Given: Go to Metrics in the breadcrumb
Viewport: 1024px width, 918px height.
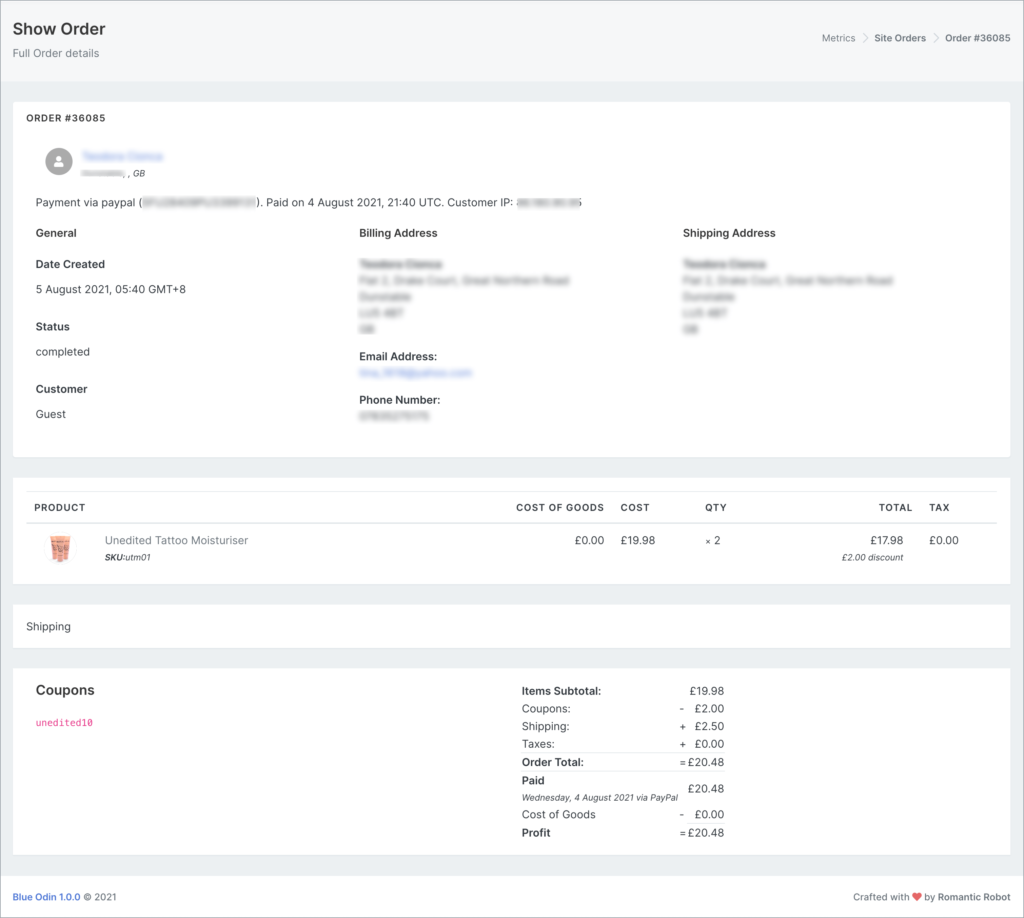Looking at the screenshot, I should (838, 38).
